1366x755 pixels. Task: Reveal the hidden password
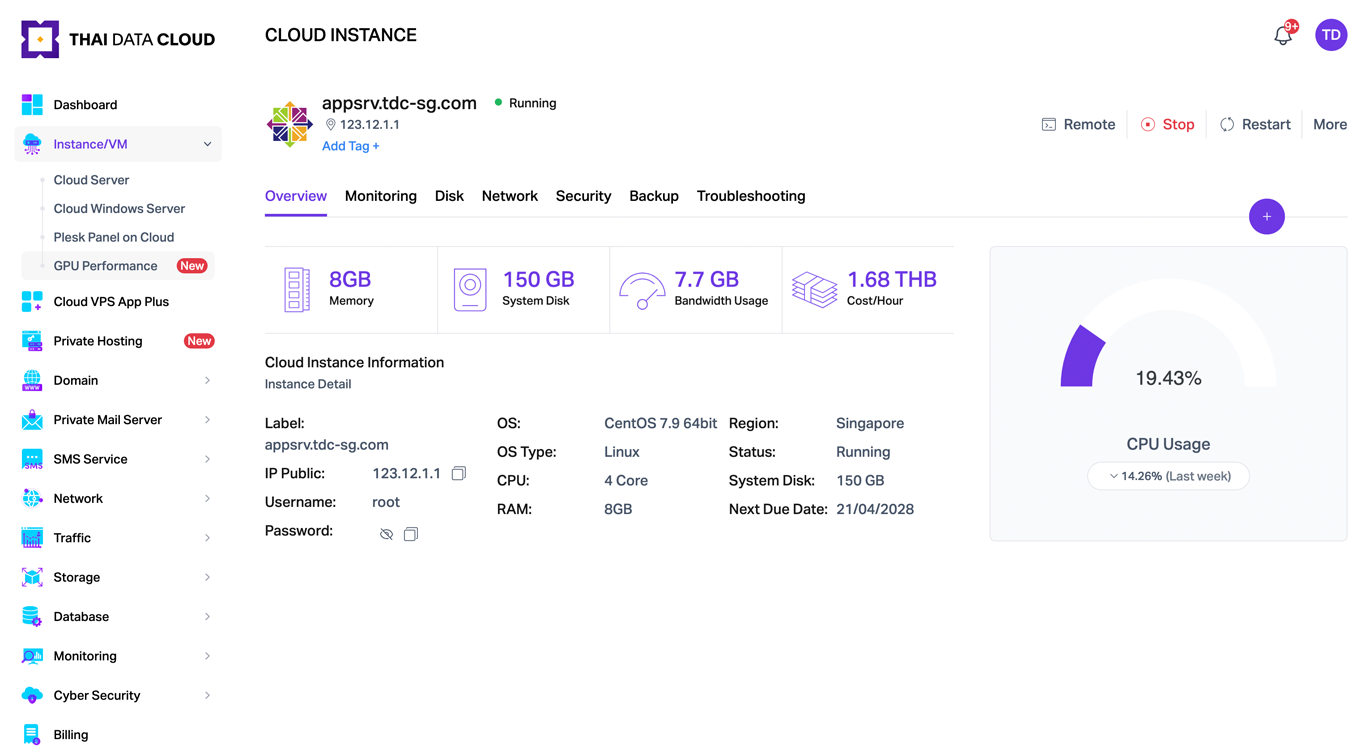pyautogui.click(x=386, y=534)
